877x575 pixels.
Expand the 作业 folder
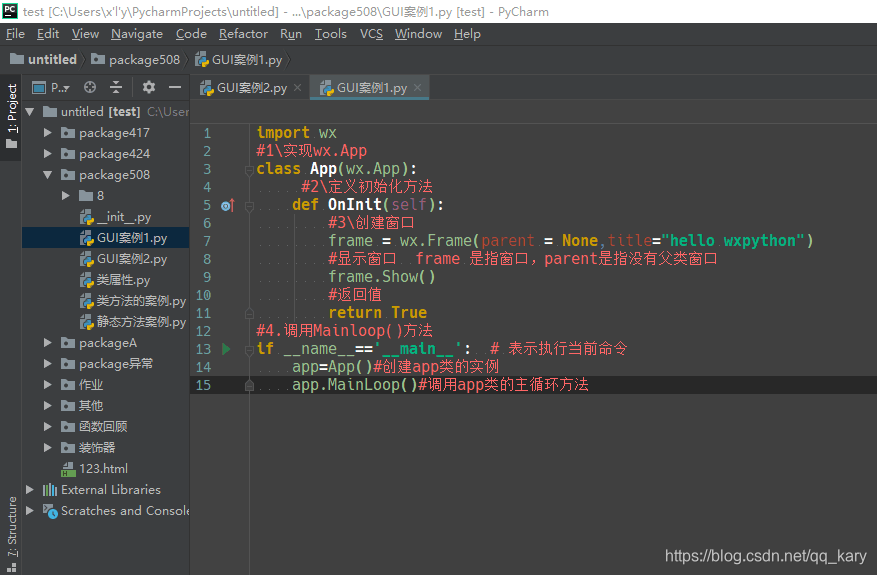48,385
